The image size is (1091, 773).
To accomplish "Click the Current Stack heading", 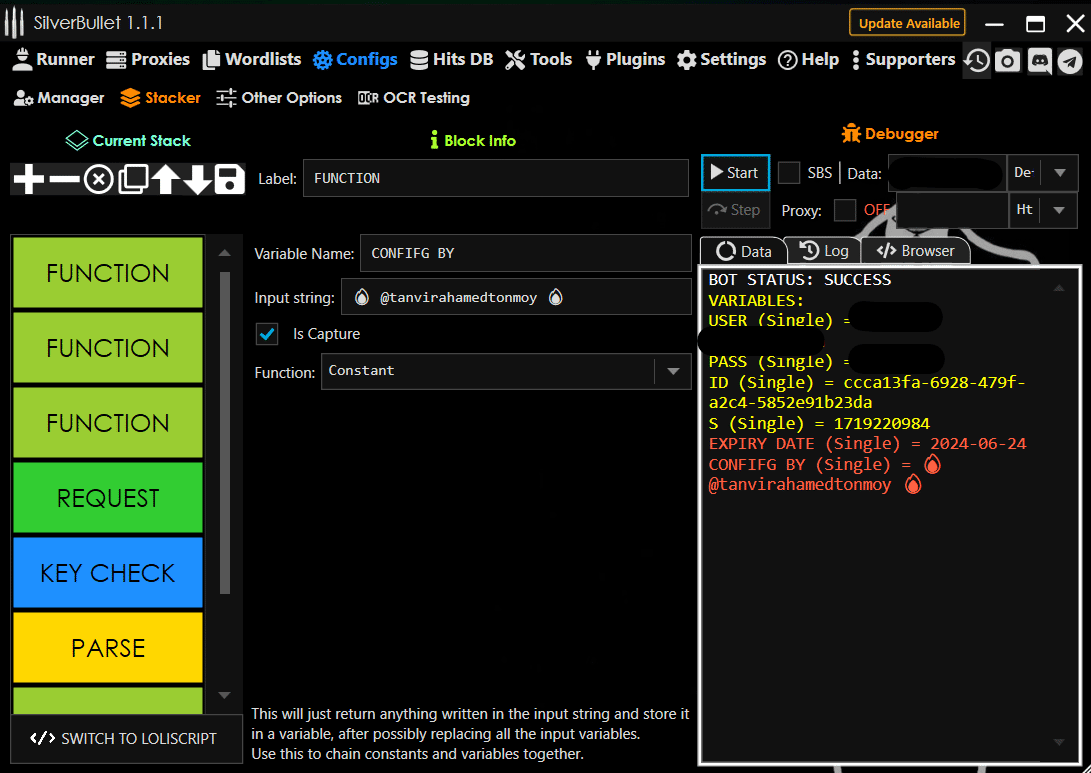I will [x=128, y=141].
